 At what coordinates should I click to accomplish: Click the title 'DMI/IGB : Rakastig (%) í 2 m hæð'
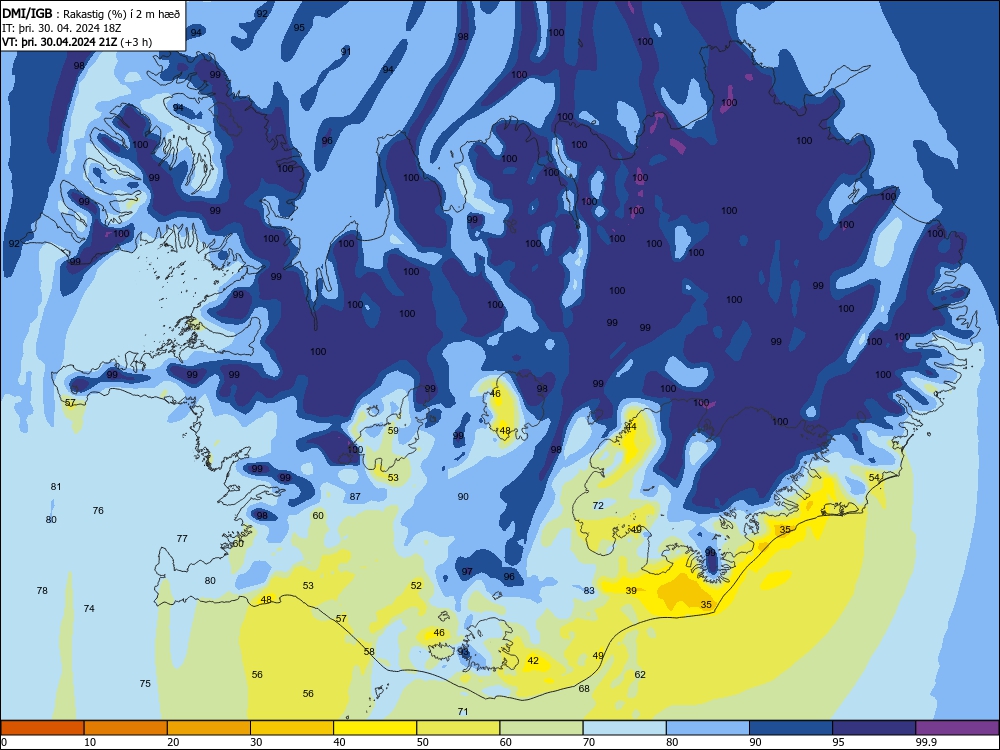91,14
